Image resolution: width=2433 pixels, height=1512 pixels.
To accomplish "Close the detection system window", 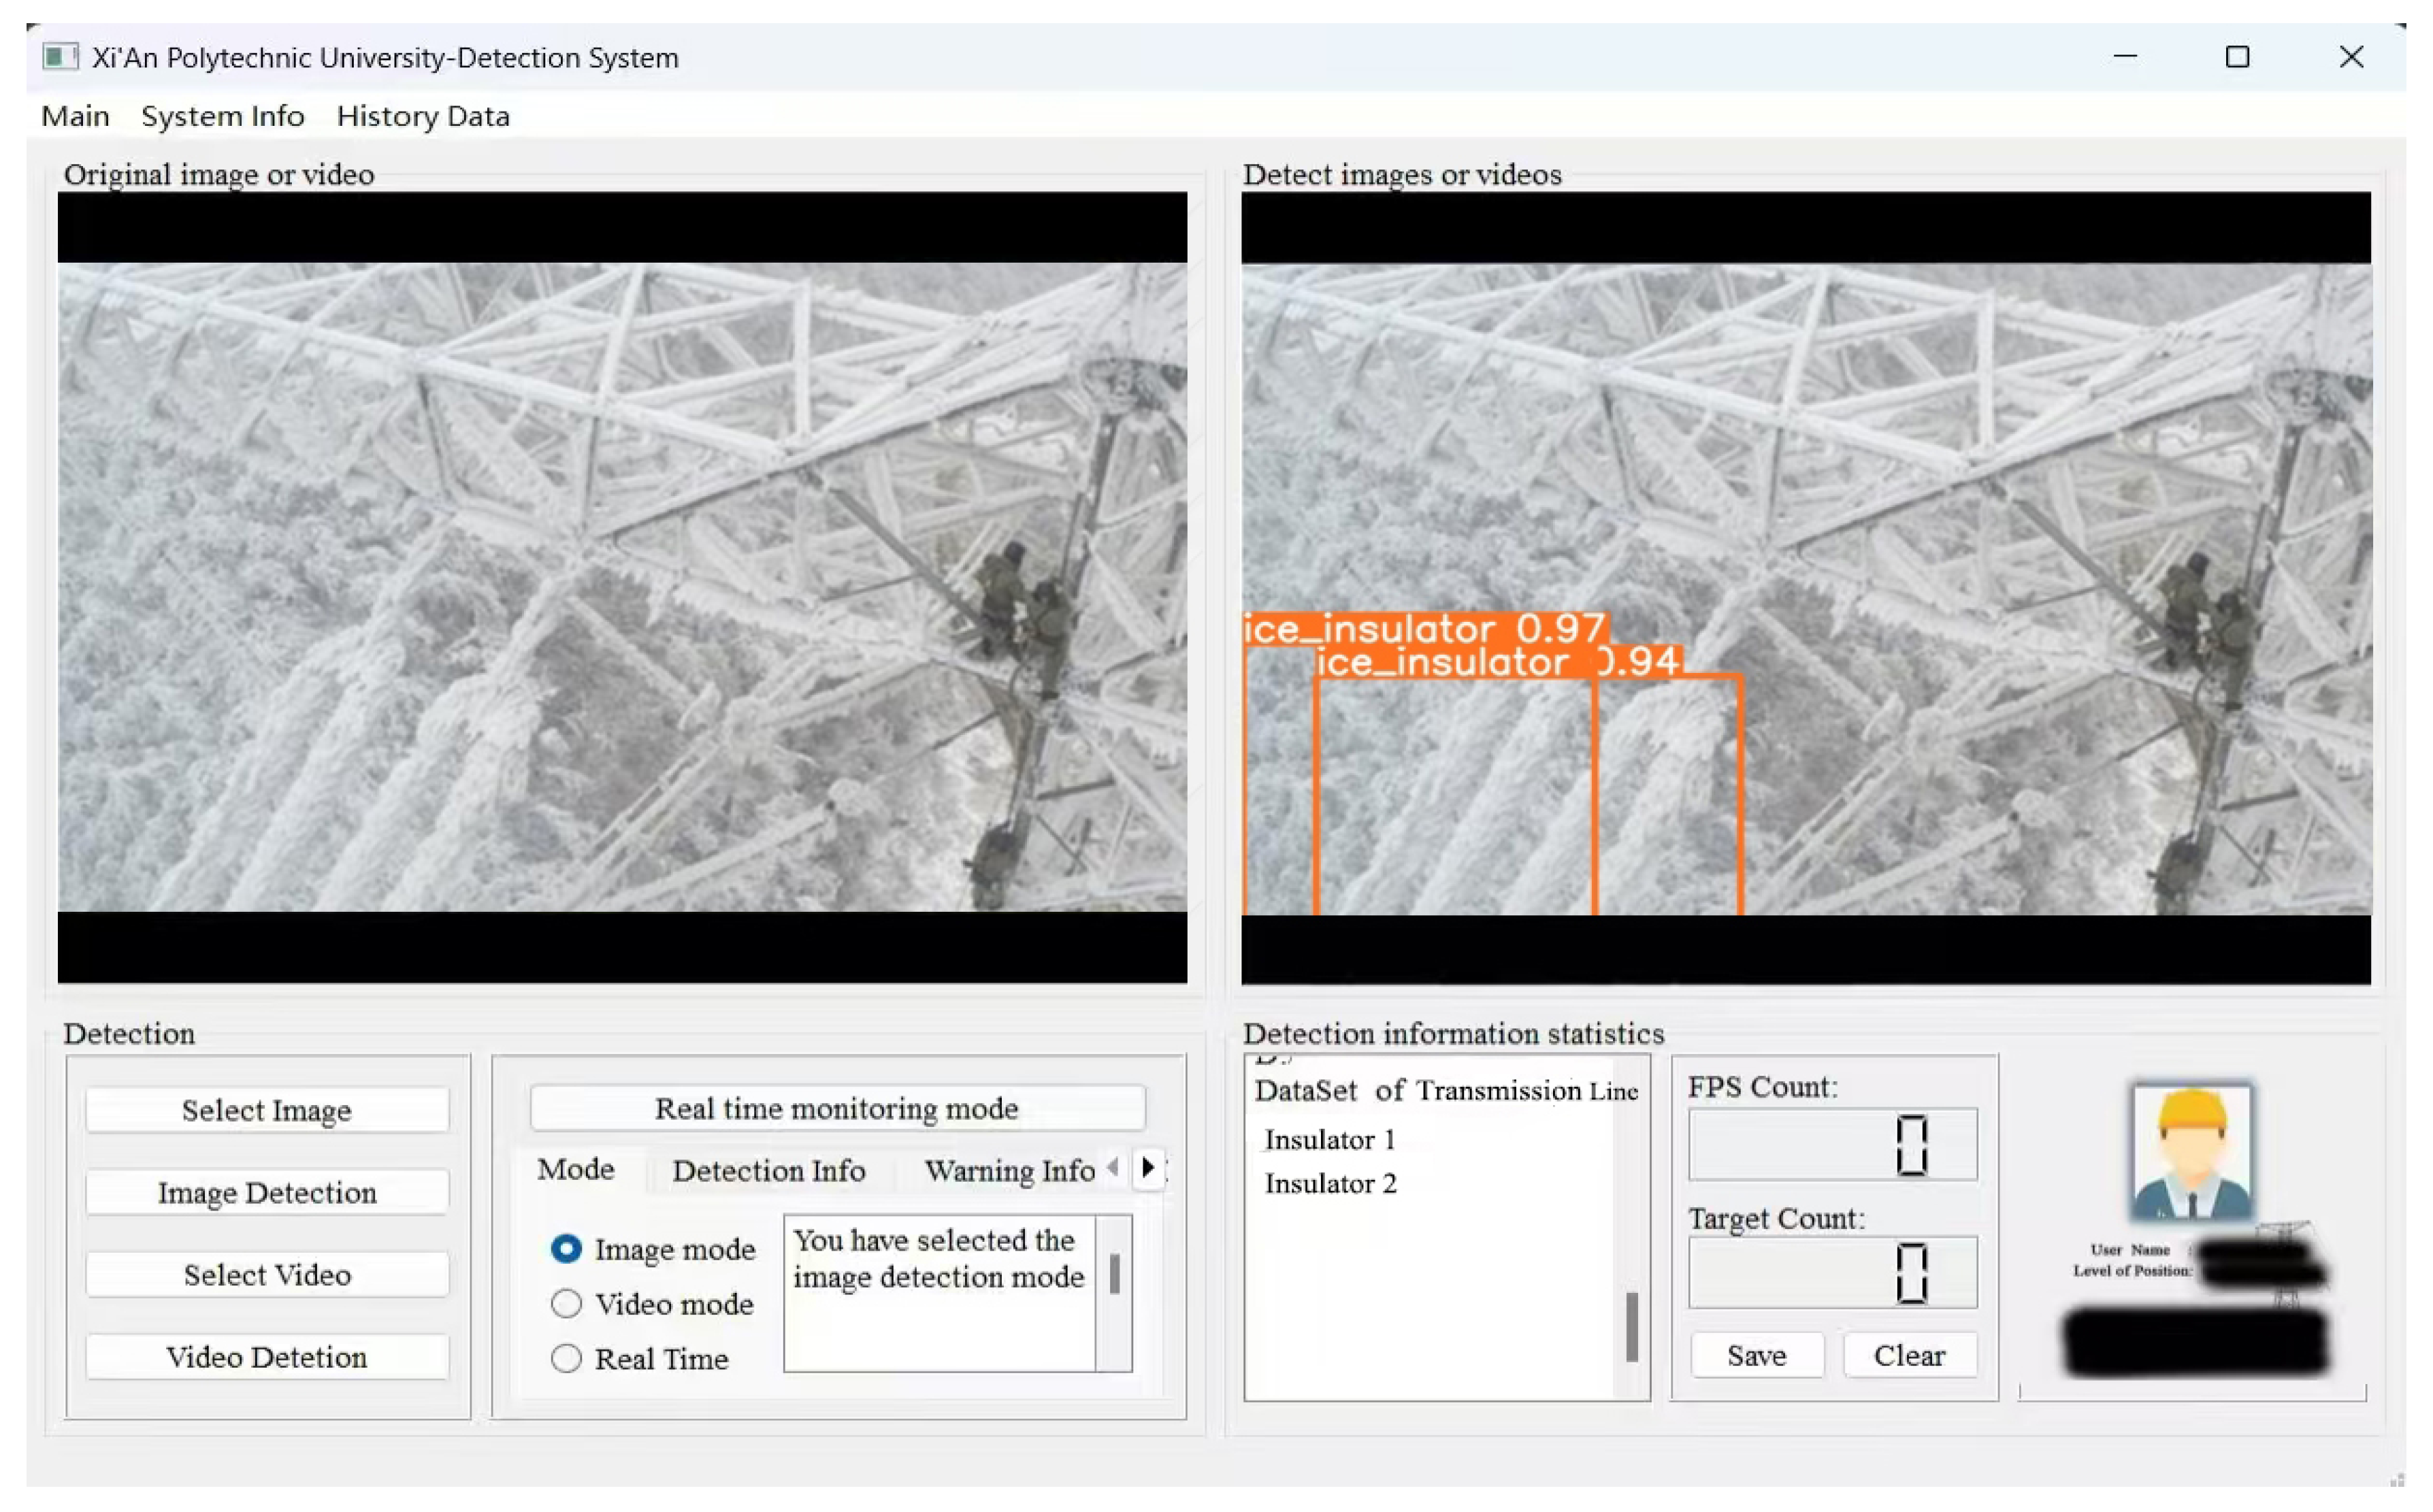I will [x=2351, y=57].
